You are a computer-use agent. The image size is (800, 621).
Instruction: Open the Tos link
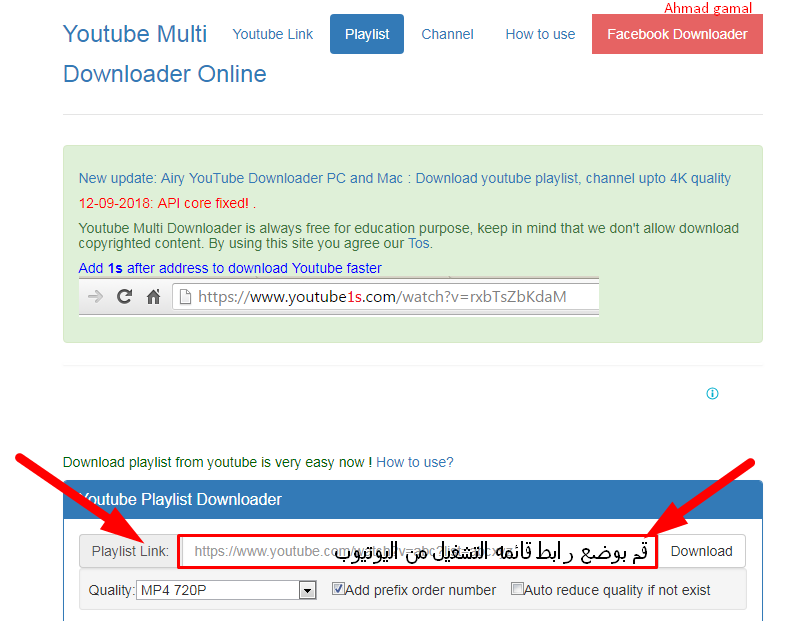click(x=419, y=243)
